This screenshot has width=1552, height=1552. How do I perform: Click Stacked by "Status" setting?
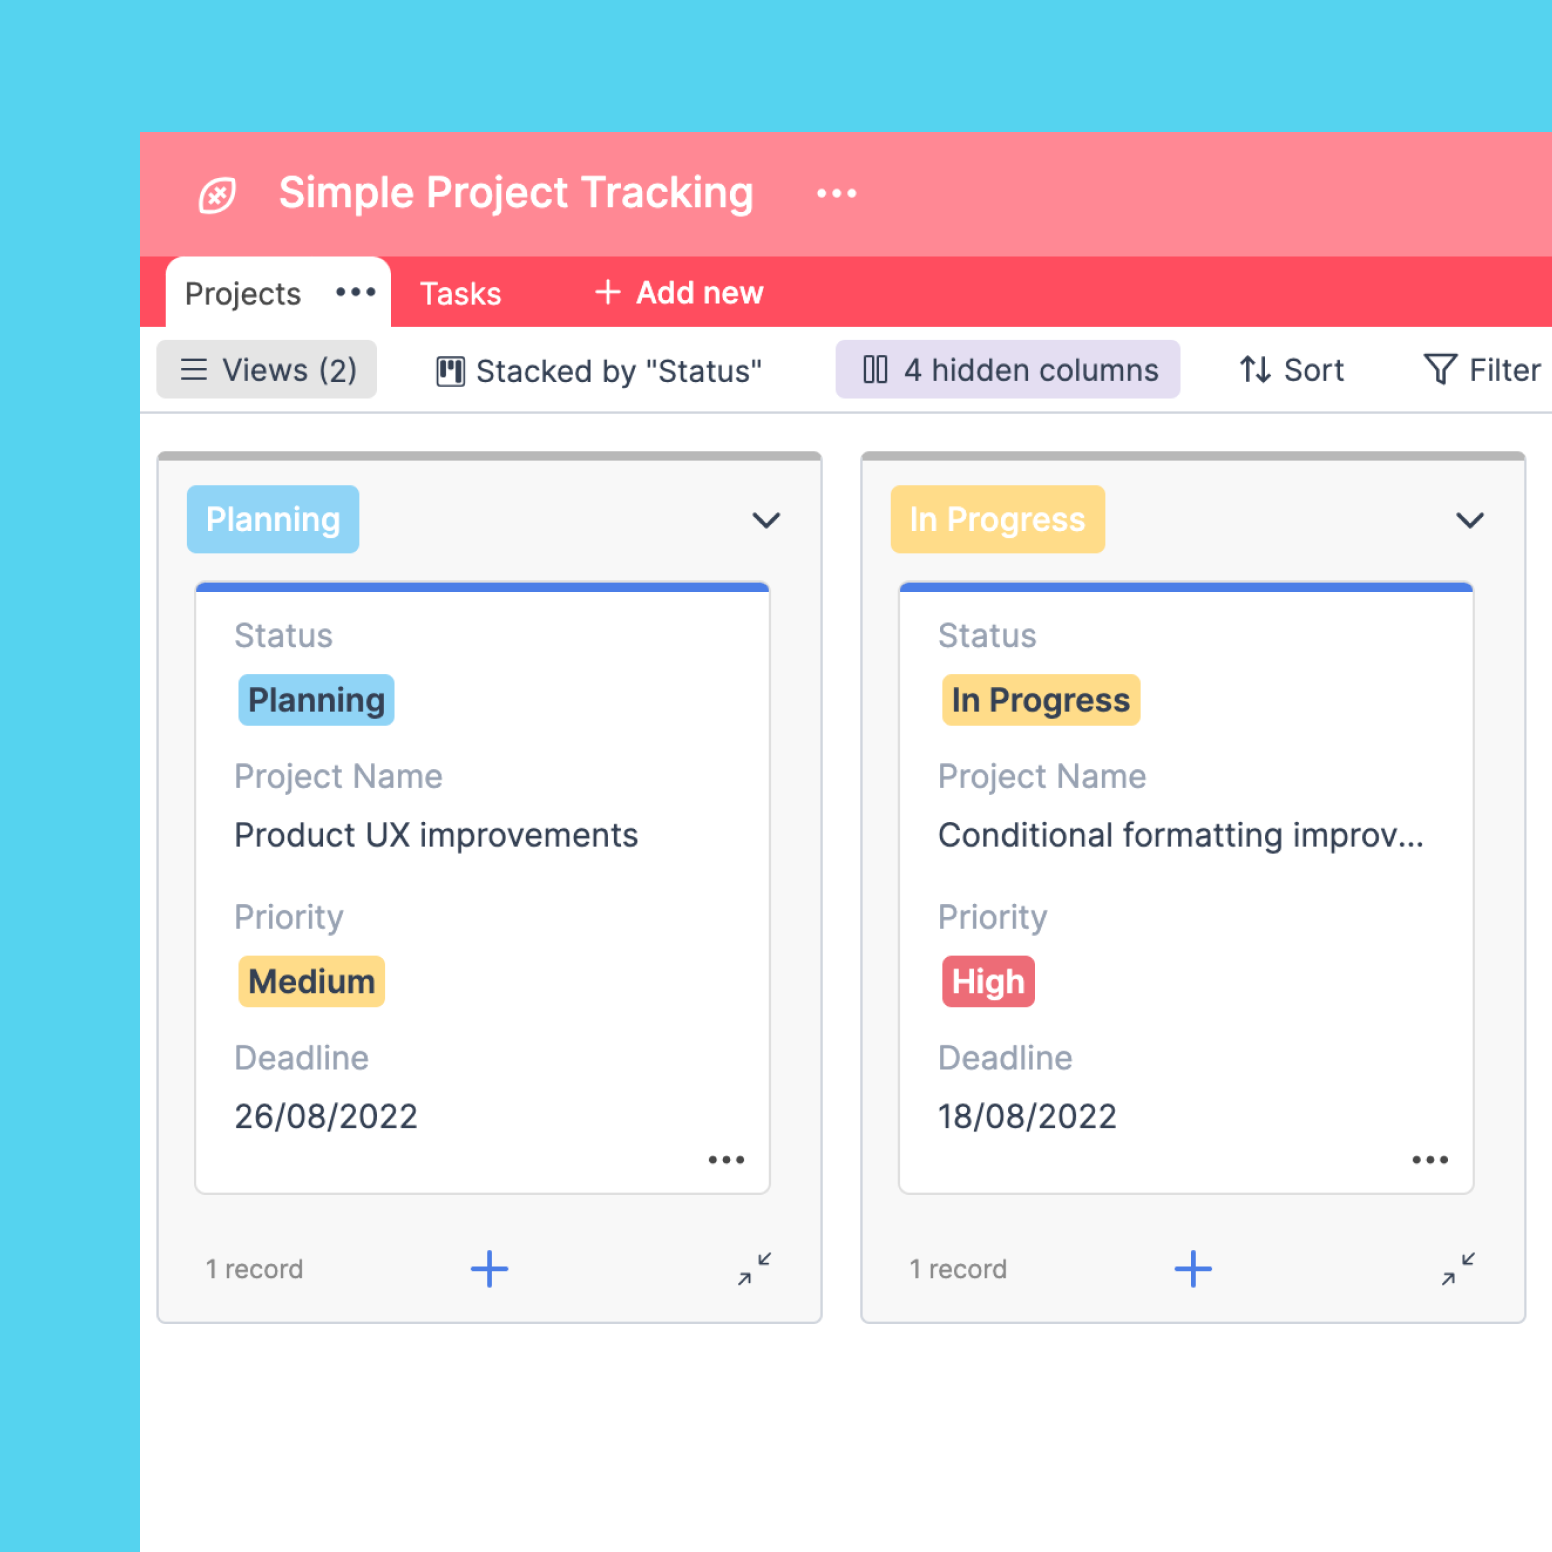pos(618,370)
